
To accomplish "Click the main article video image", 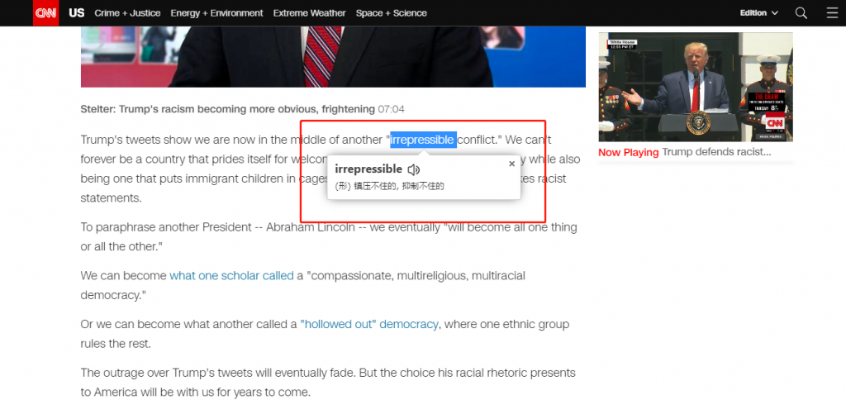I will tap(333, 43).
